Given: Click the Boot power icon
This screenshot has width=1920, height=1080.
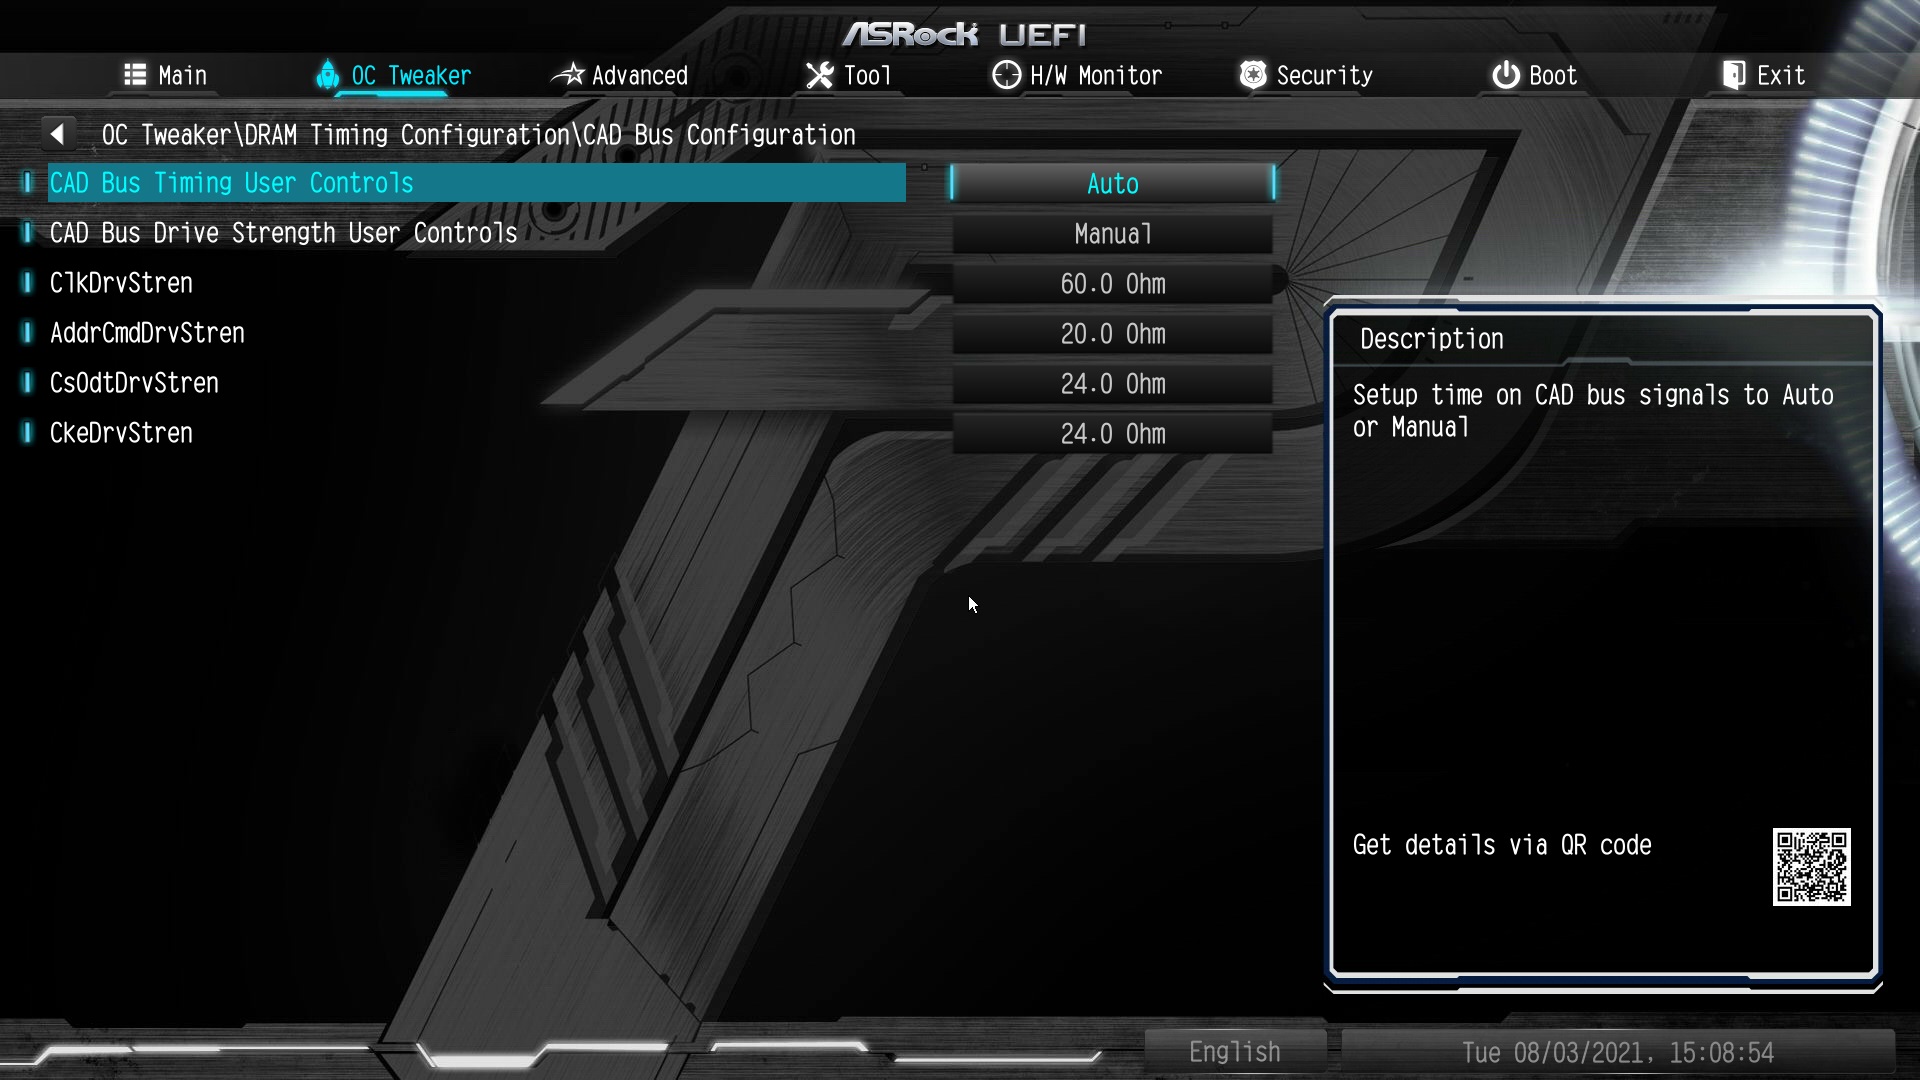Looking at the screenshot, I should 1505,75.
